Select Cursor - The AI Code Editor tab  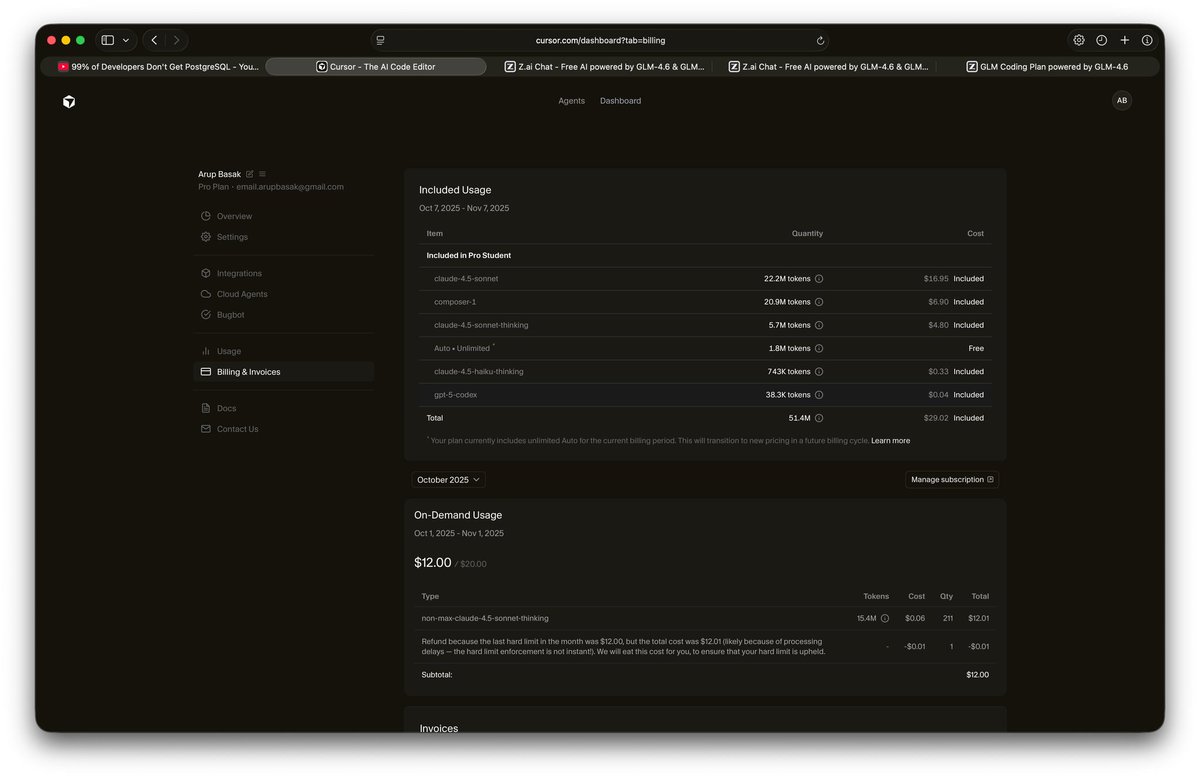pos(376,67)
